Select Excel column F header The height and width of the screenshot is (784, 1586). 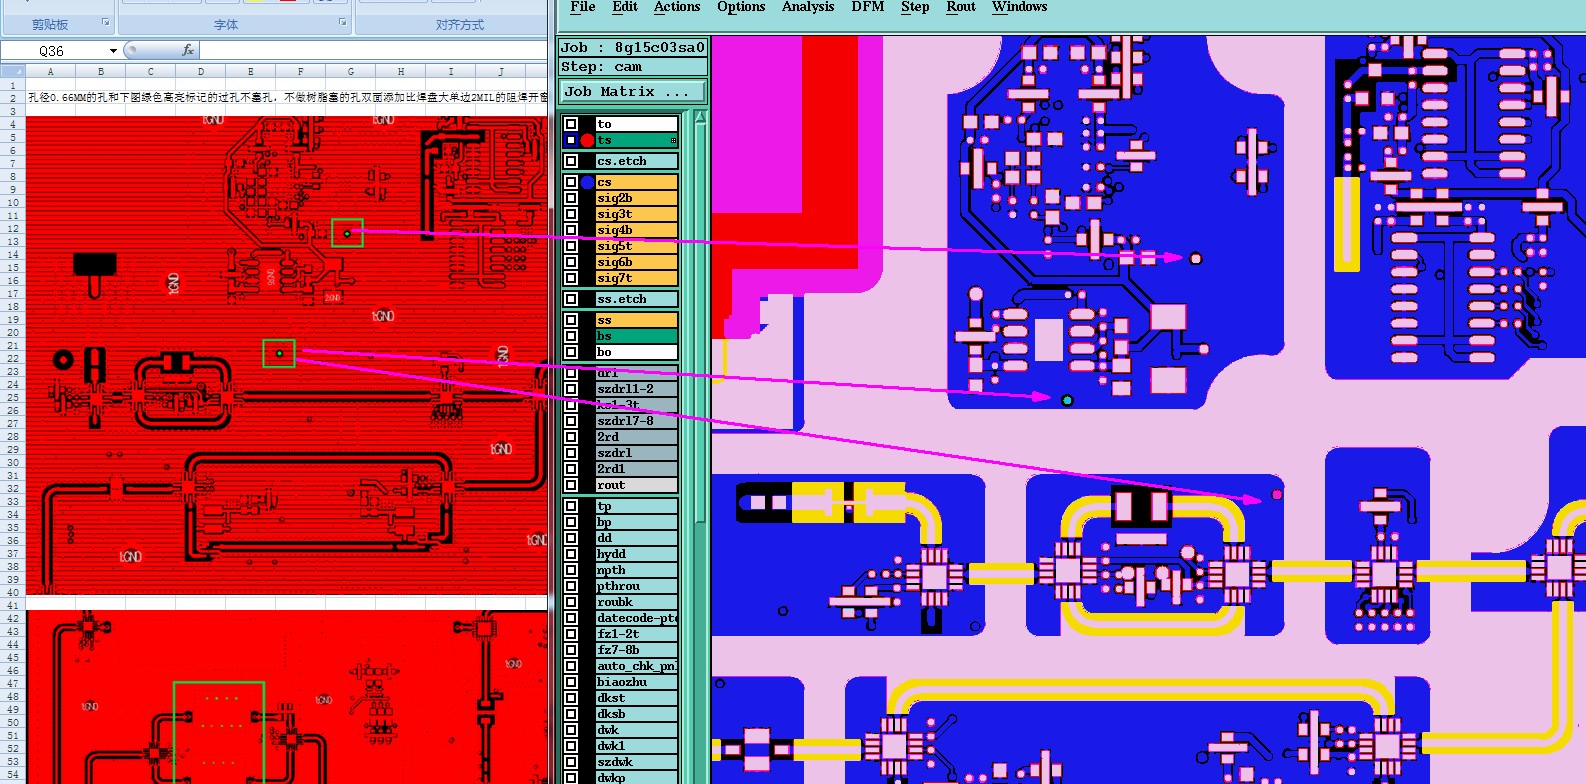point(300,71)
